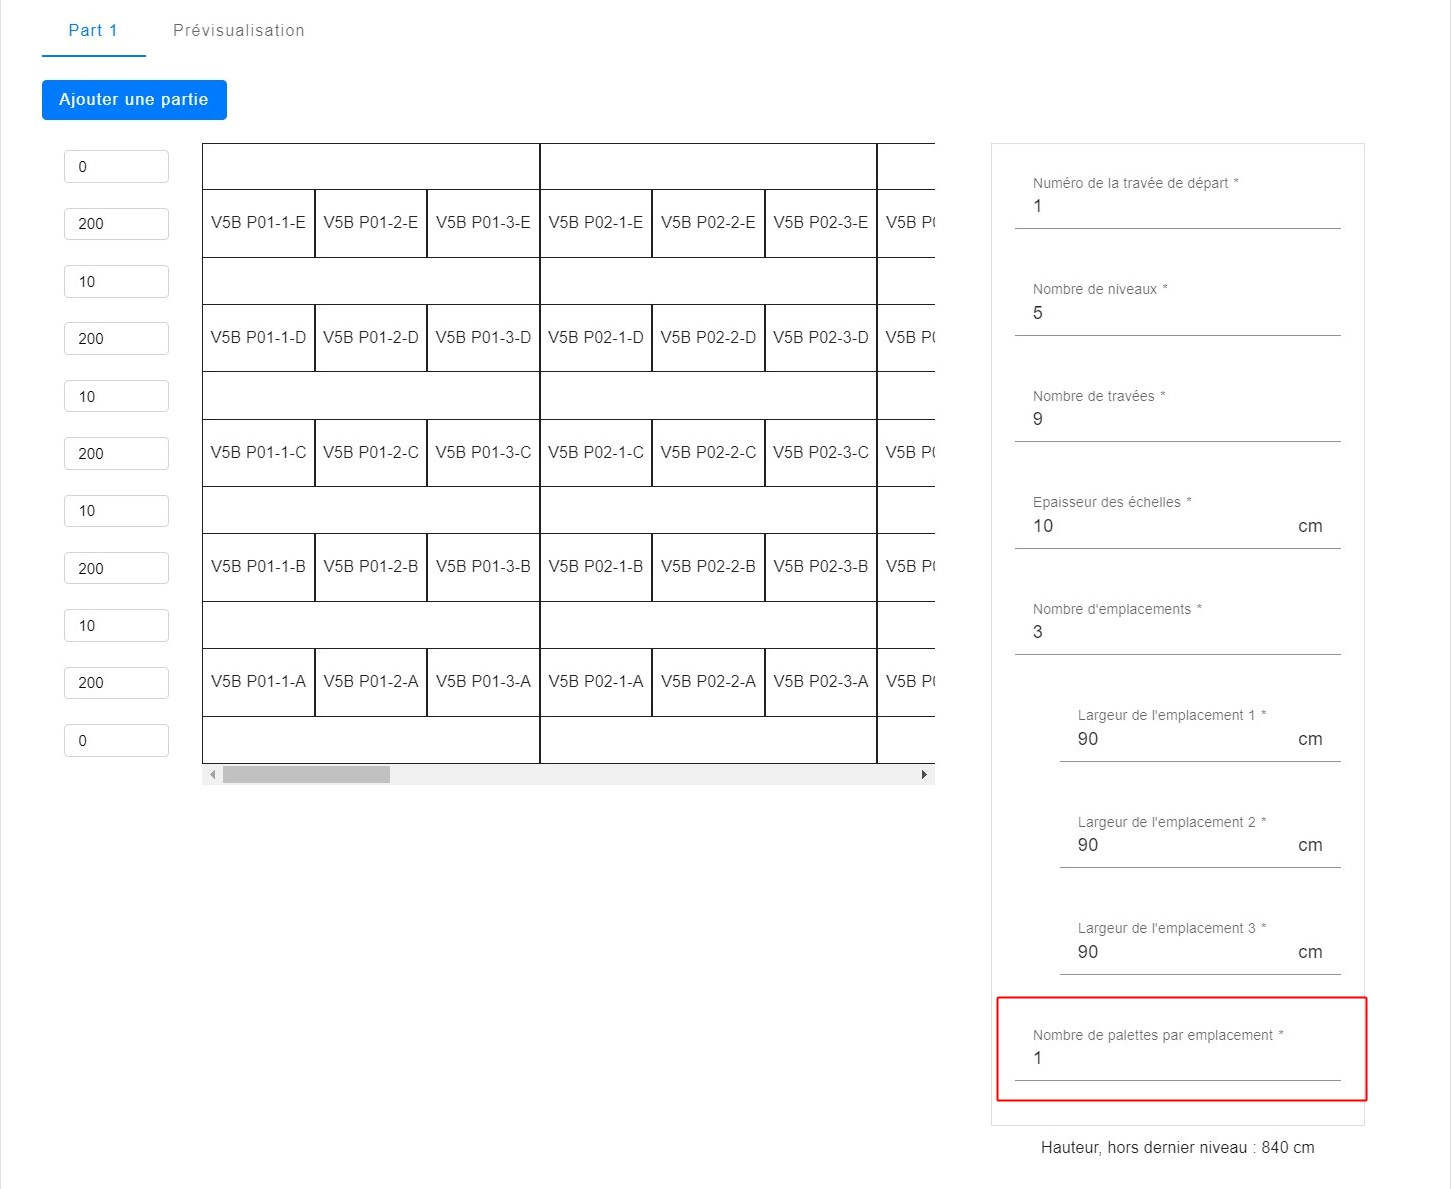Select the Part 1 tab
The width and height of the screenshot is (1452, 1189).
point(93,30)
